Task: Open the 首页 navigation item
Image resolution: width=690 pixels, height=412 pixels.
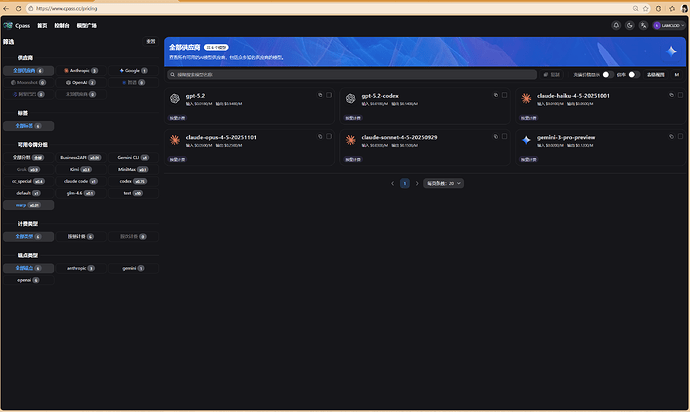Action: [x=42, y=26]
